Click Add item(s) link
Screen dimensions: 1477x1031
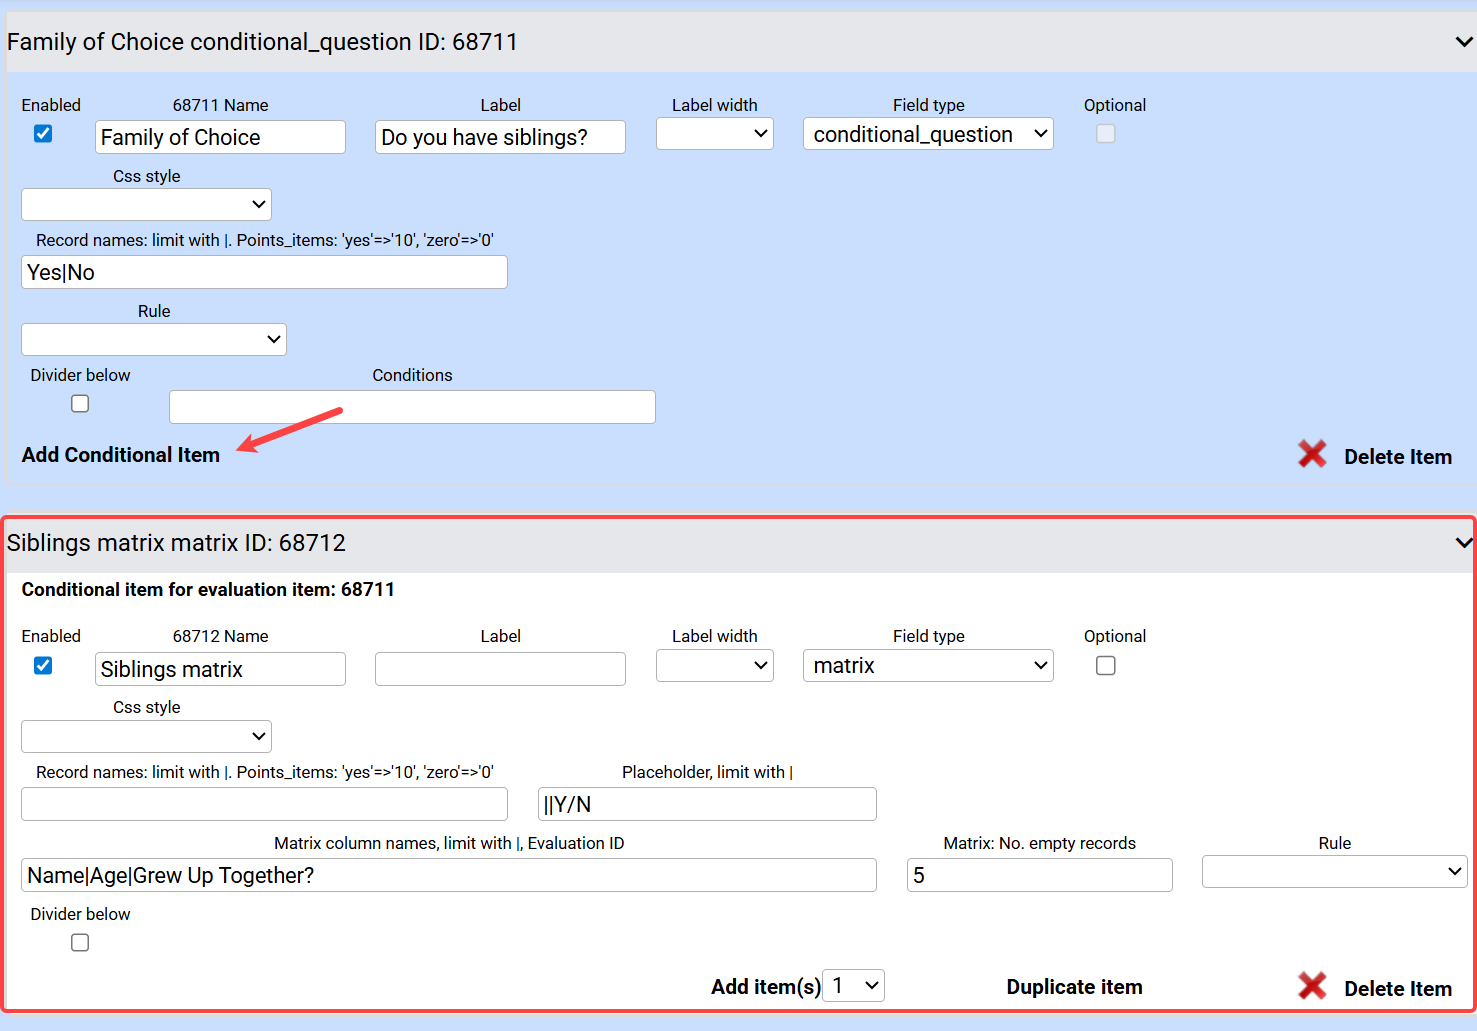765,987
